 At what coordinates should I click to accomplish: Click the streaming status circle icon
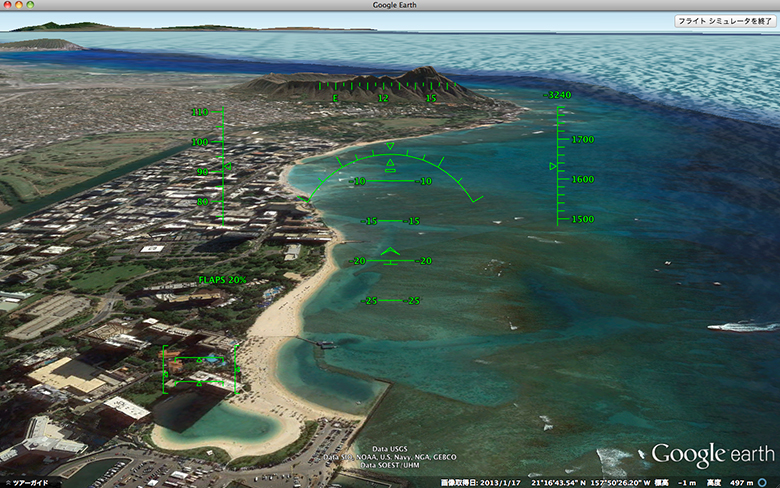coord(771,482)
